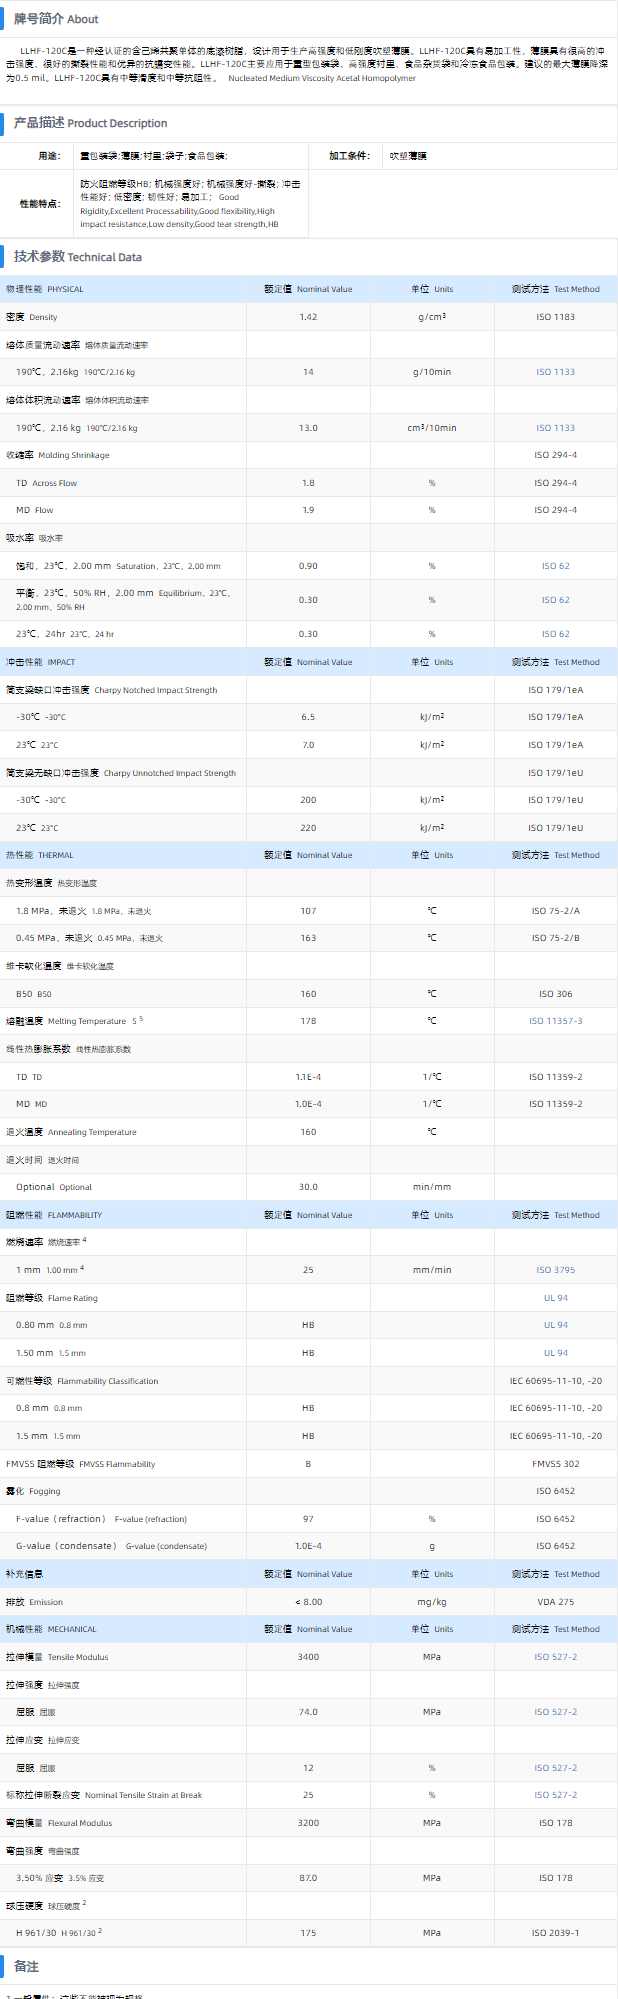
Task: Open ISO 527-2 link for Tensile Modulus
Action: 555,1657
